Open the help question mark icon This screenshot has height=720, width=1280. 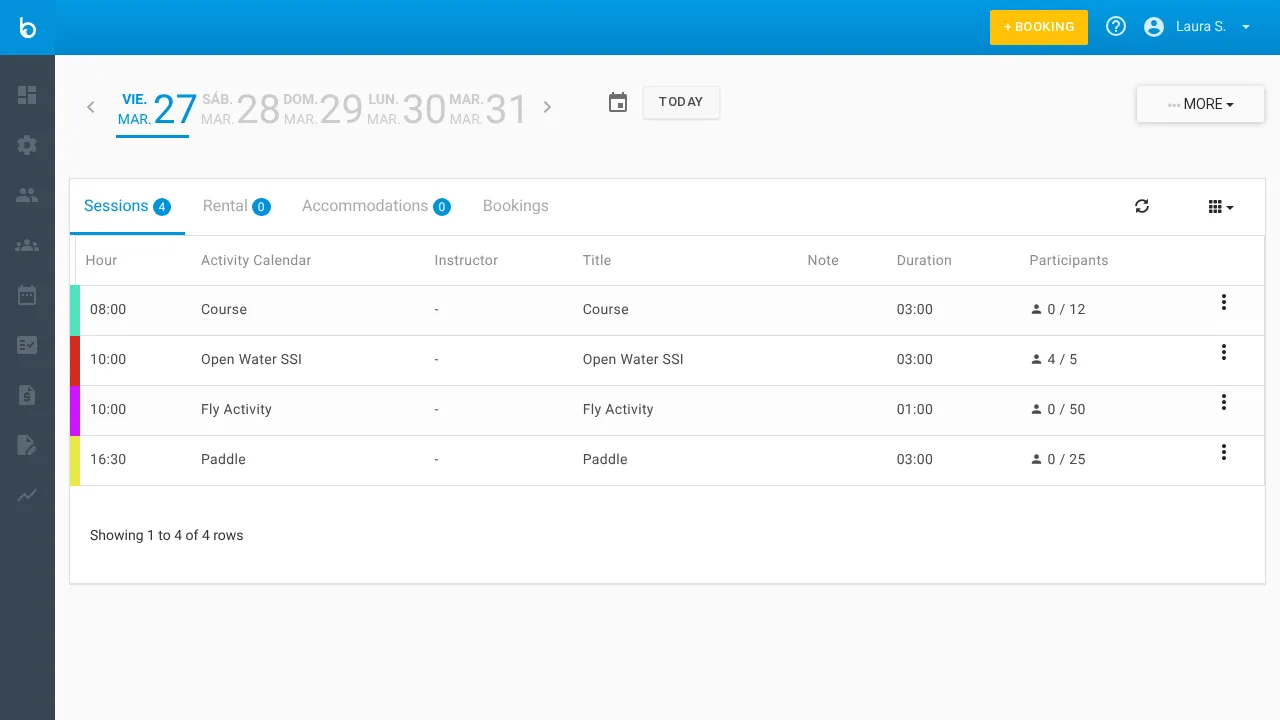(x=1116, y=26)
